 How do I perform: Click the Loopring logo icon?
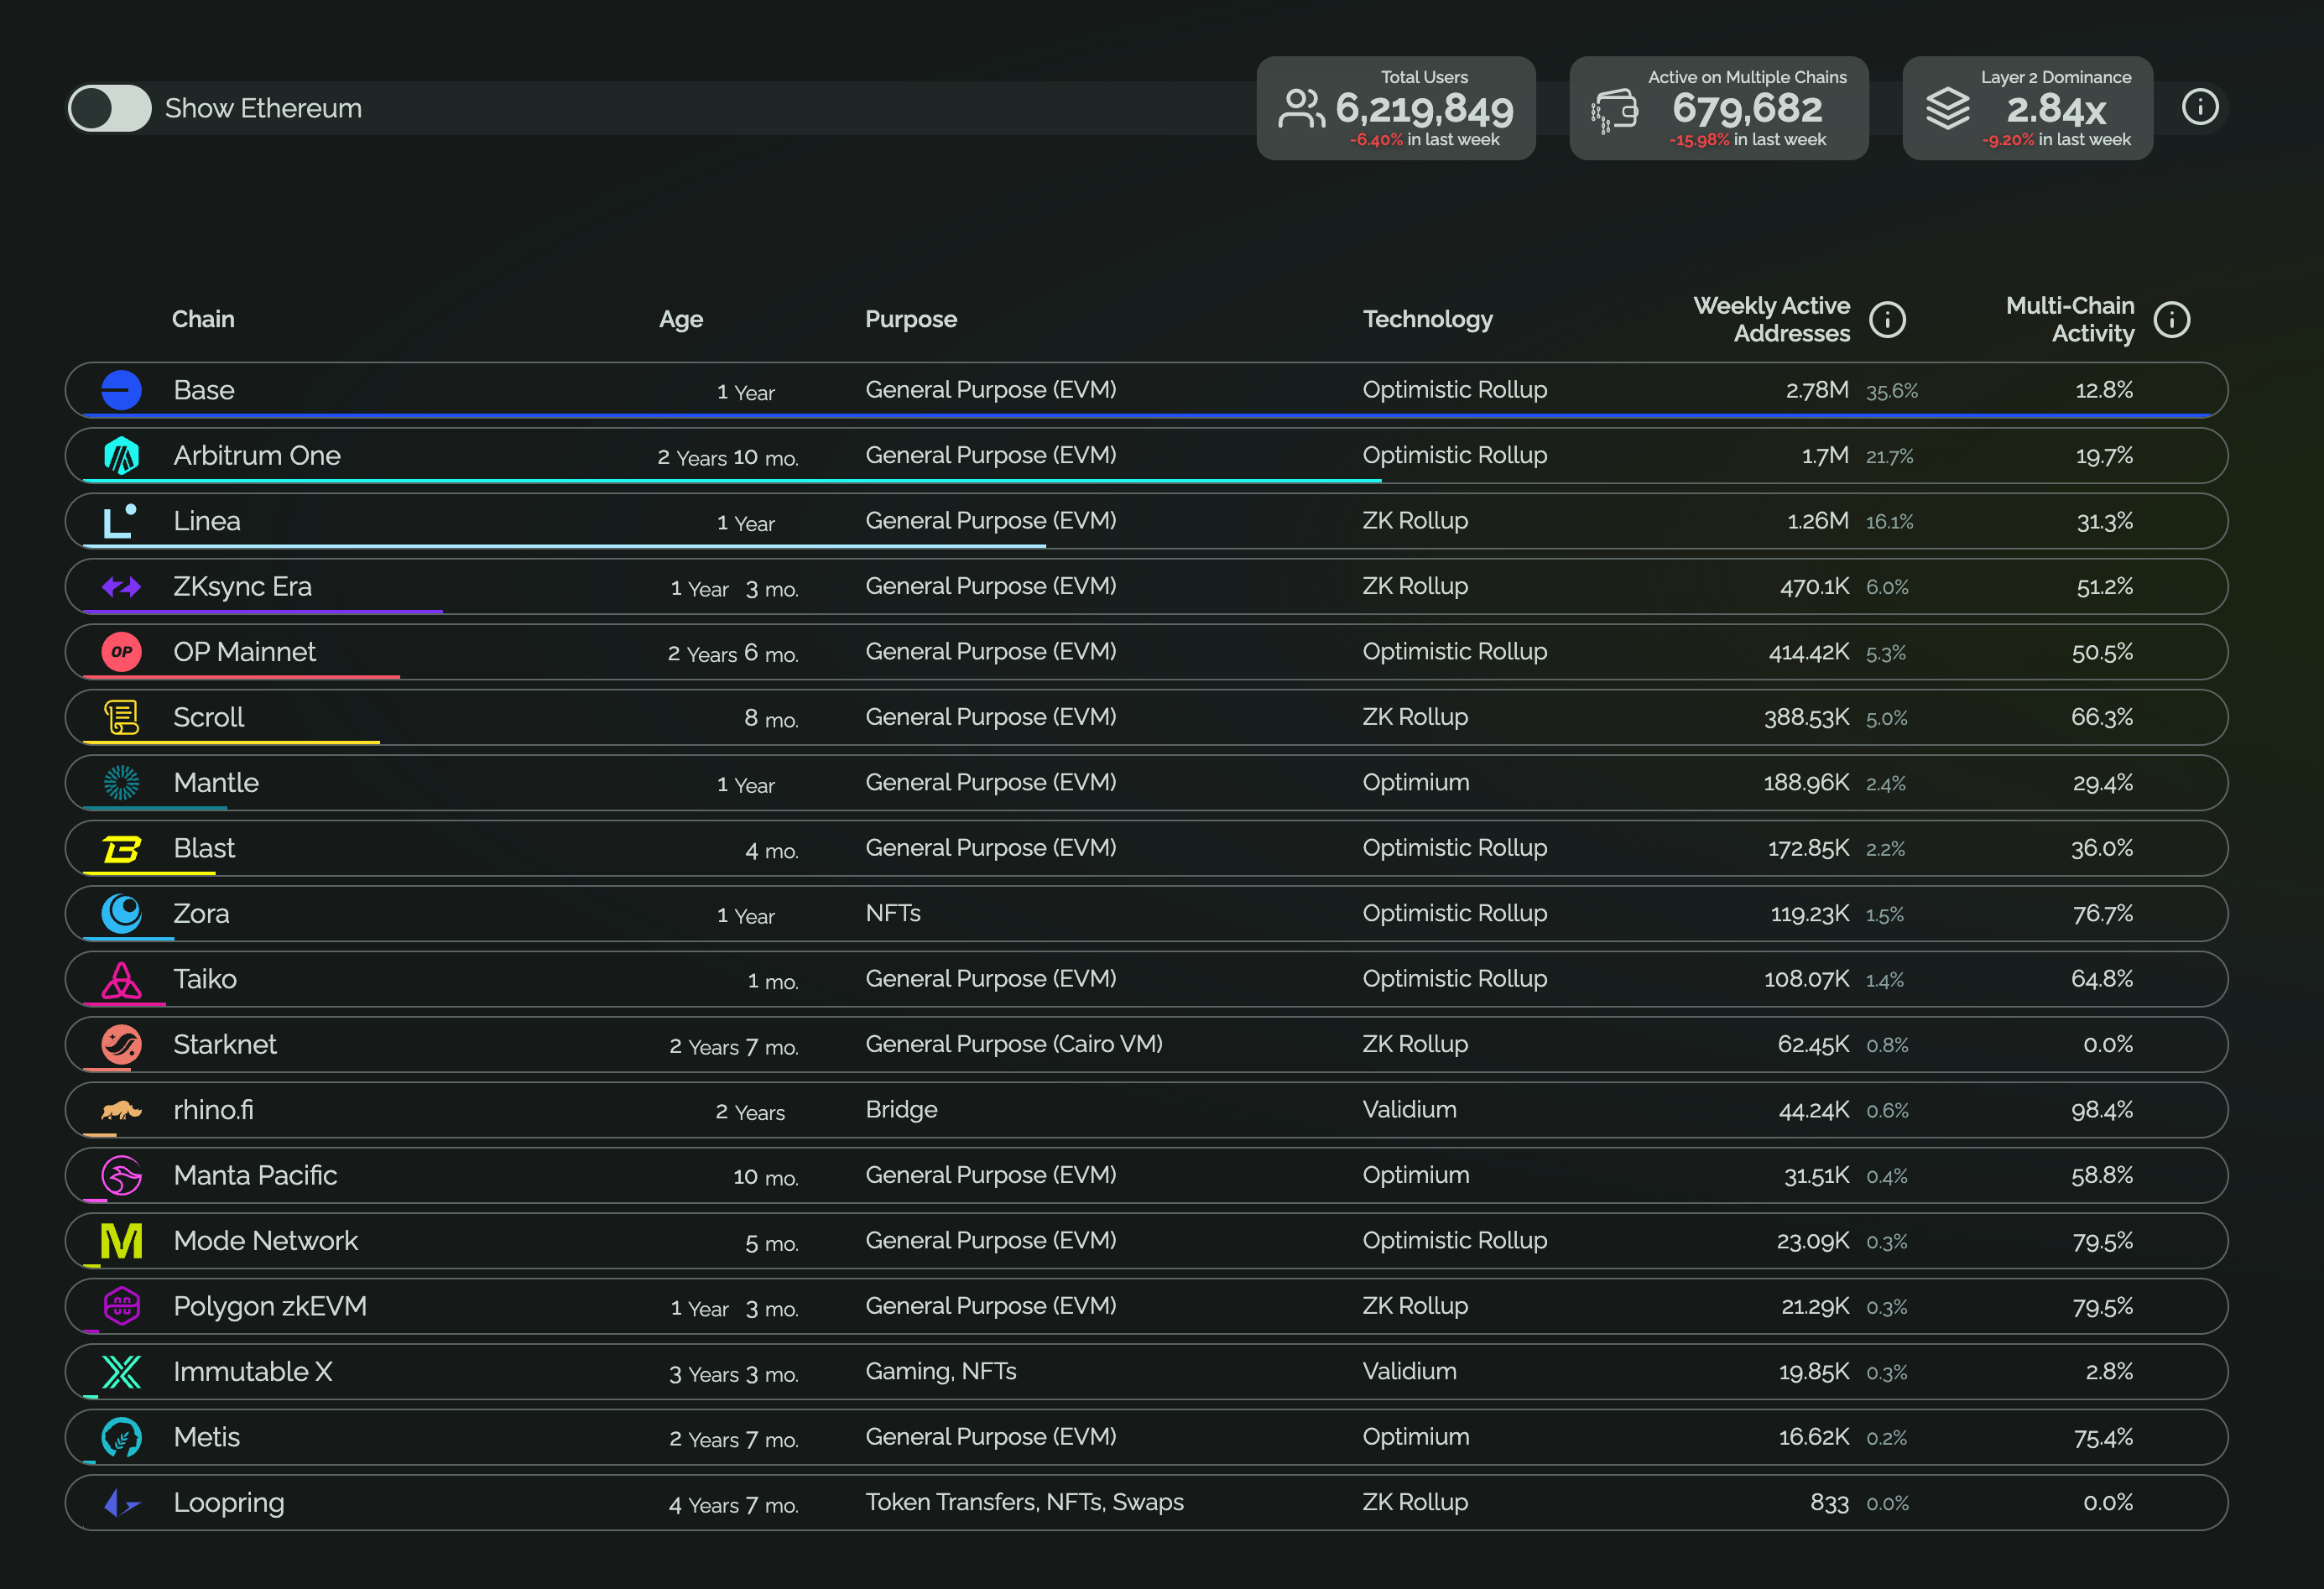(x=122, y=1503)
